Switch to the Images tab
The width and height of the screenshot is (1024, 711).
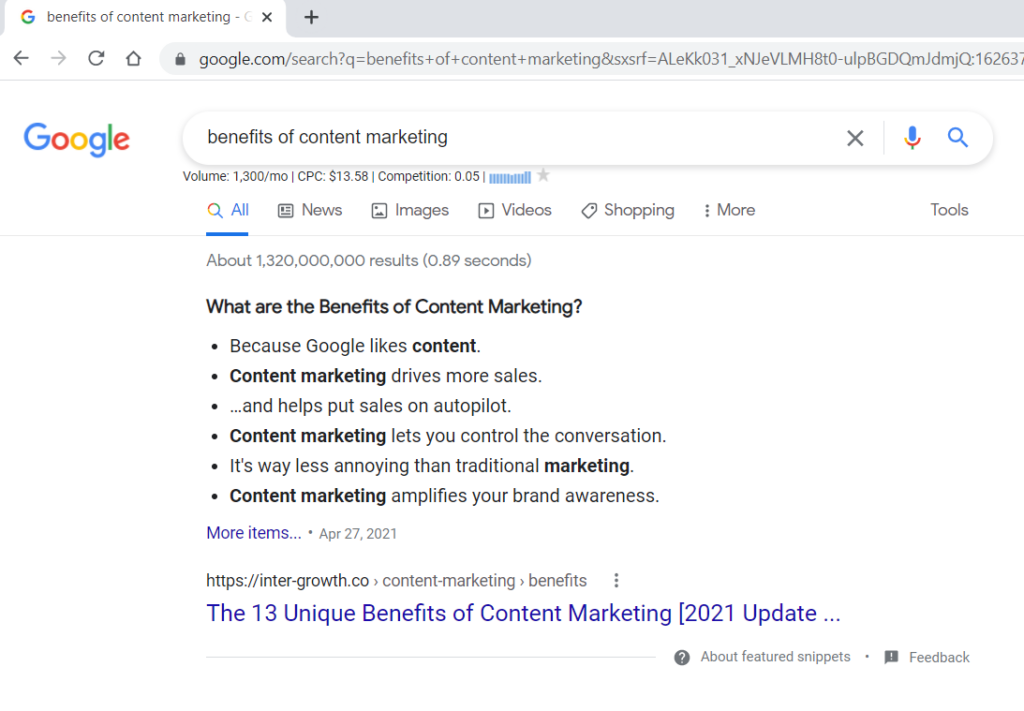coord(410,210)
